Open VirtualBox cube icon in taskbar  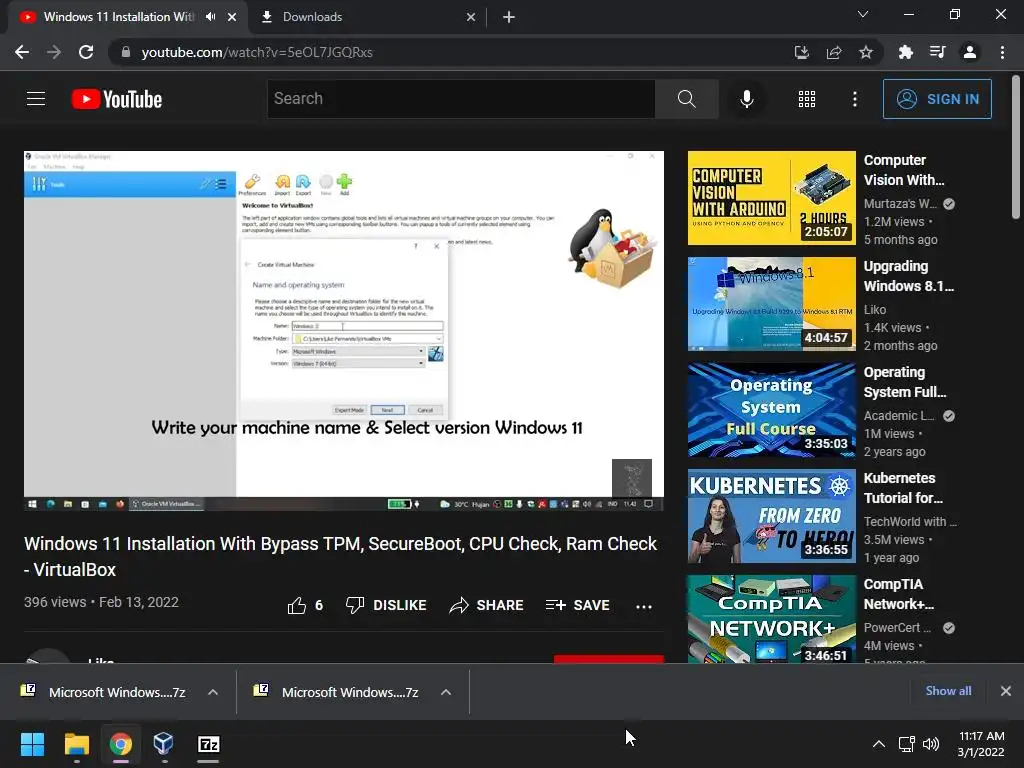point(163,744)
